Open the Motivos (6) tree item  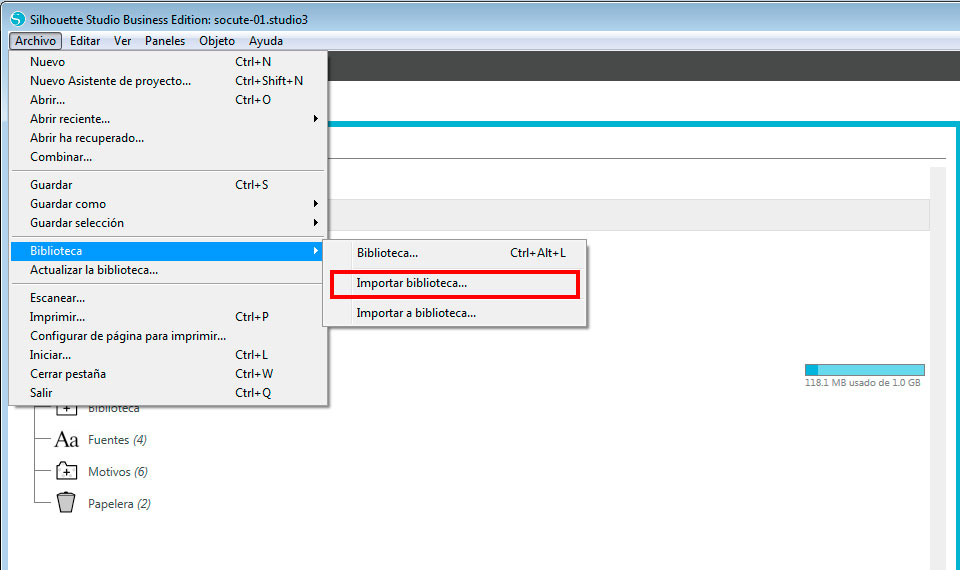pos(118,472)
